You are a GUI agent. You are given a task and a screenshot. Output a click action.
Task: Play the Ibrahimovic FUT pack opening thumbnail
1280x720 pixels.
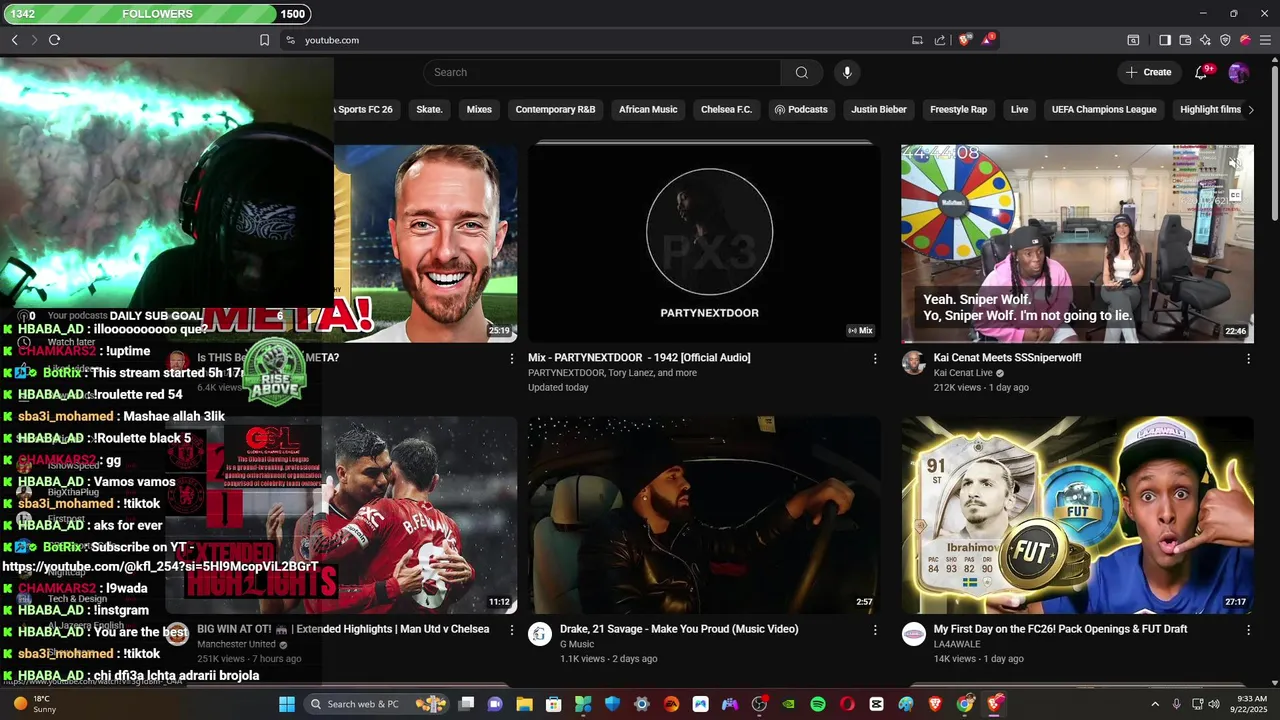(1077, 515)
